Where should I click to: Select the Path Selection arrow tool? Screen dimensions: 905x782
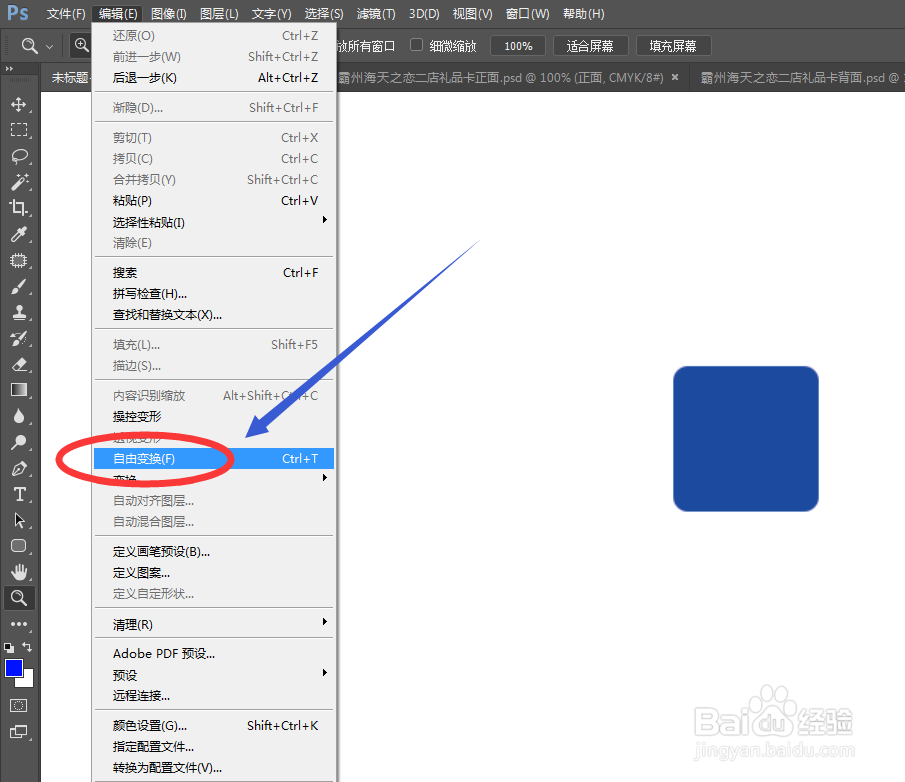click(18, 520)
